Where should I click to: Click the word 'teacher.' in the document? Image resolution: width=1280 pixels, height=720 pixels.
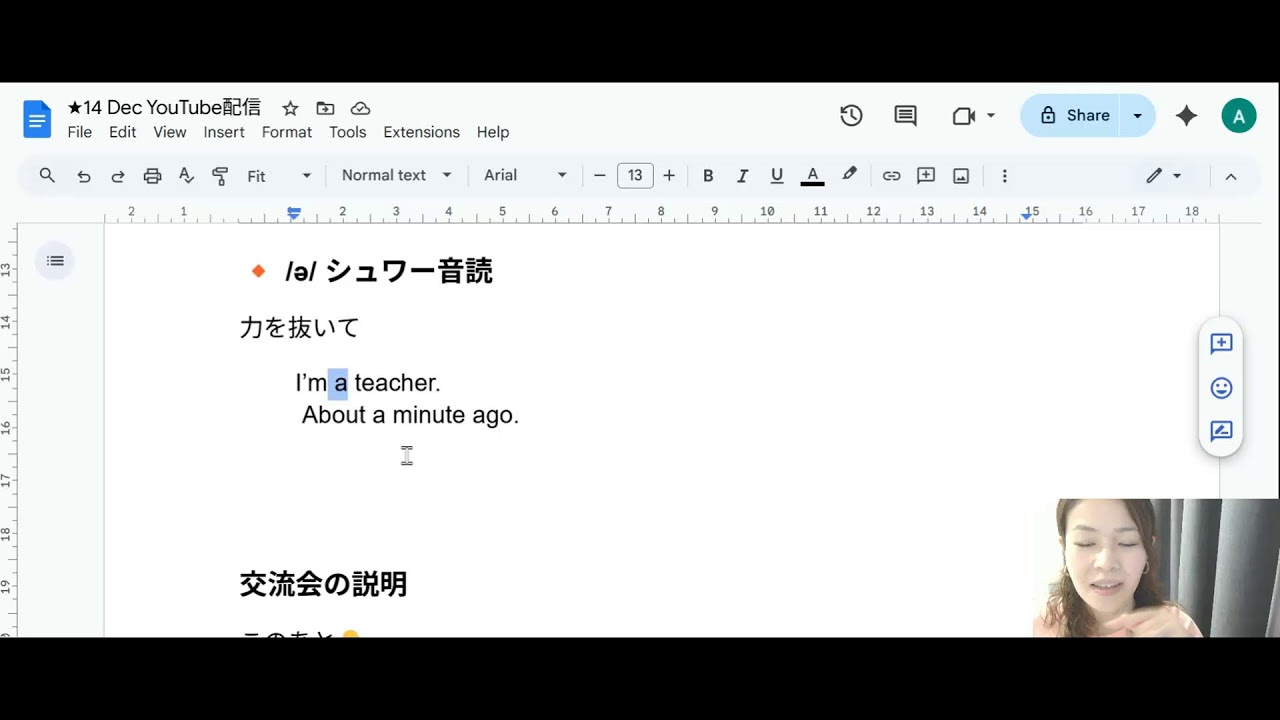click(x=397, y=383)
